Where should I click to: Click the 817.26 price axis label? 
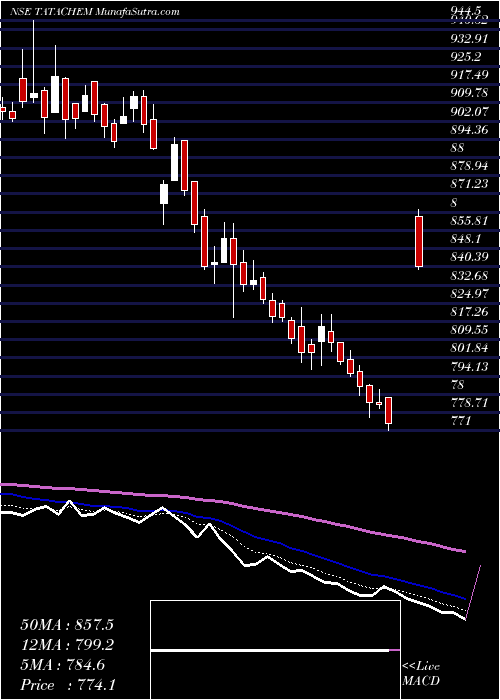click(468, 312)
